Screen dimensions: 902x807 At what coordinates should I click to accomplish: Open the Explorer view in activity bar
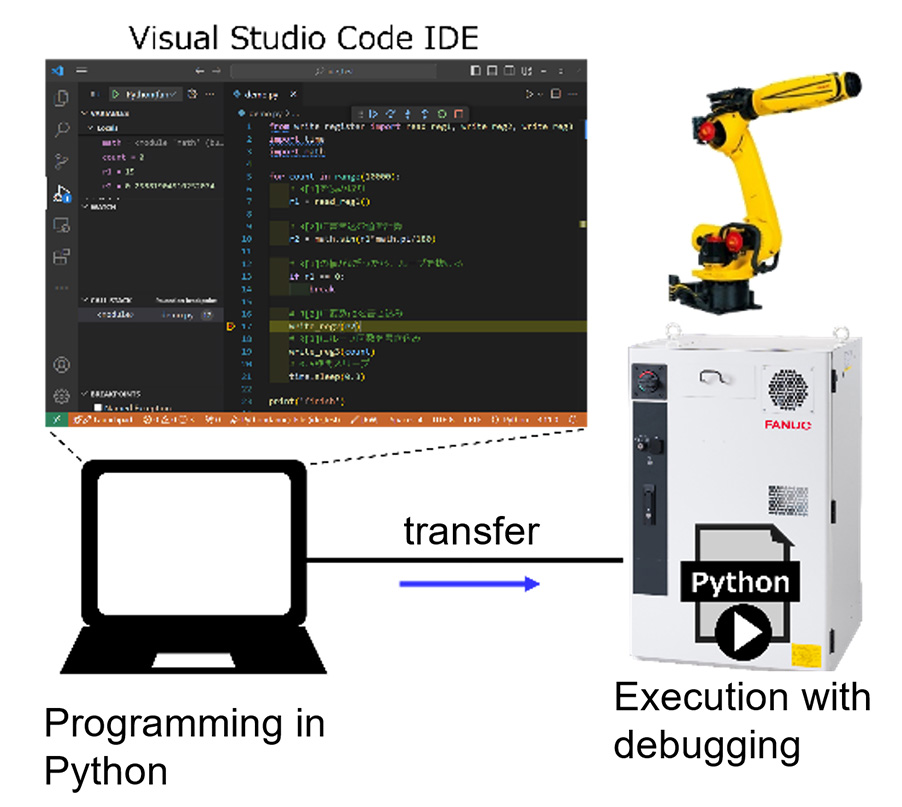(61, 98)
